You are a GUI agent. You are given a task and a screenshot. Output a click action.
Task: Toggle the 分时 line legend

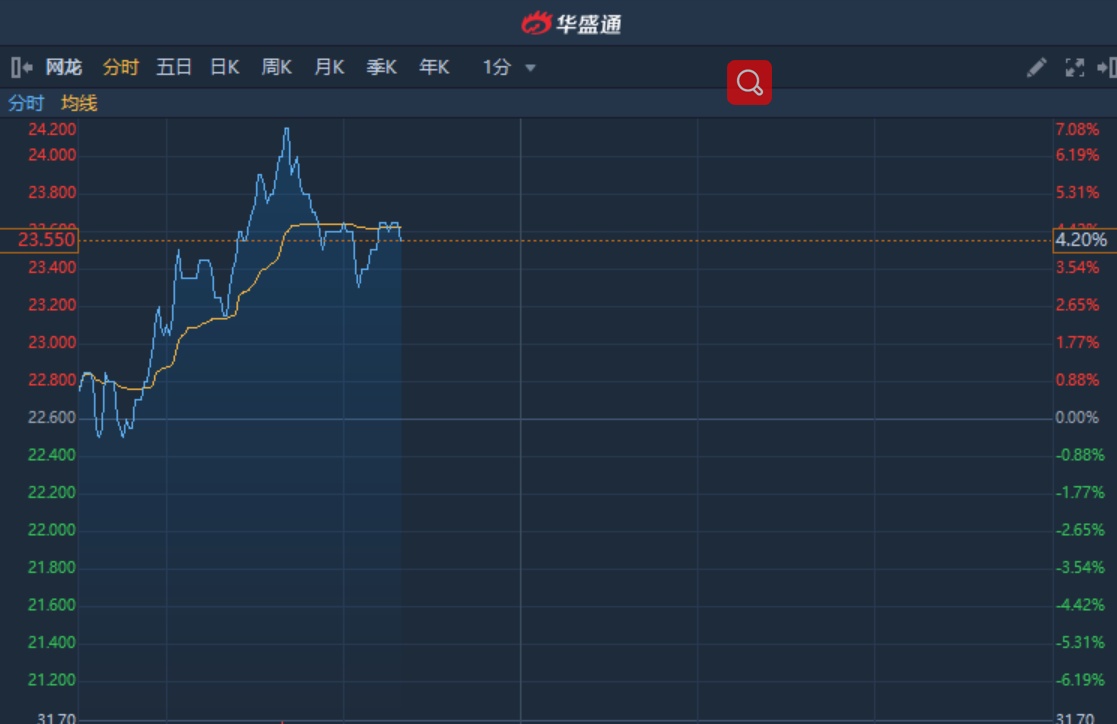click(26, 103)
